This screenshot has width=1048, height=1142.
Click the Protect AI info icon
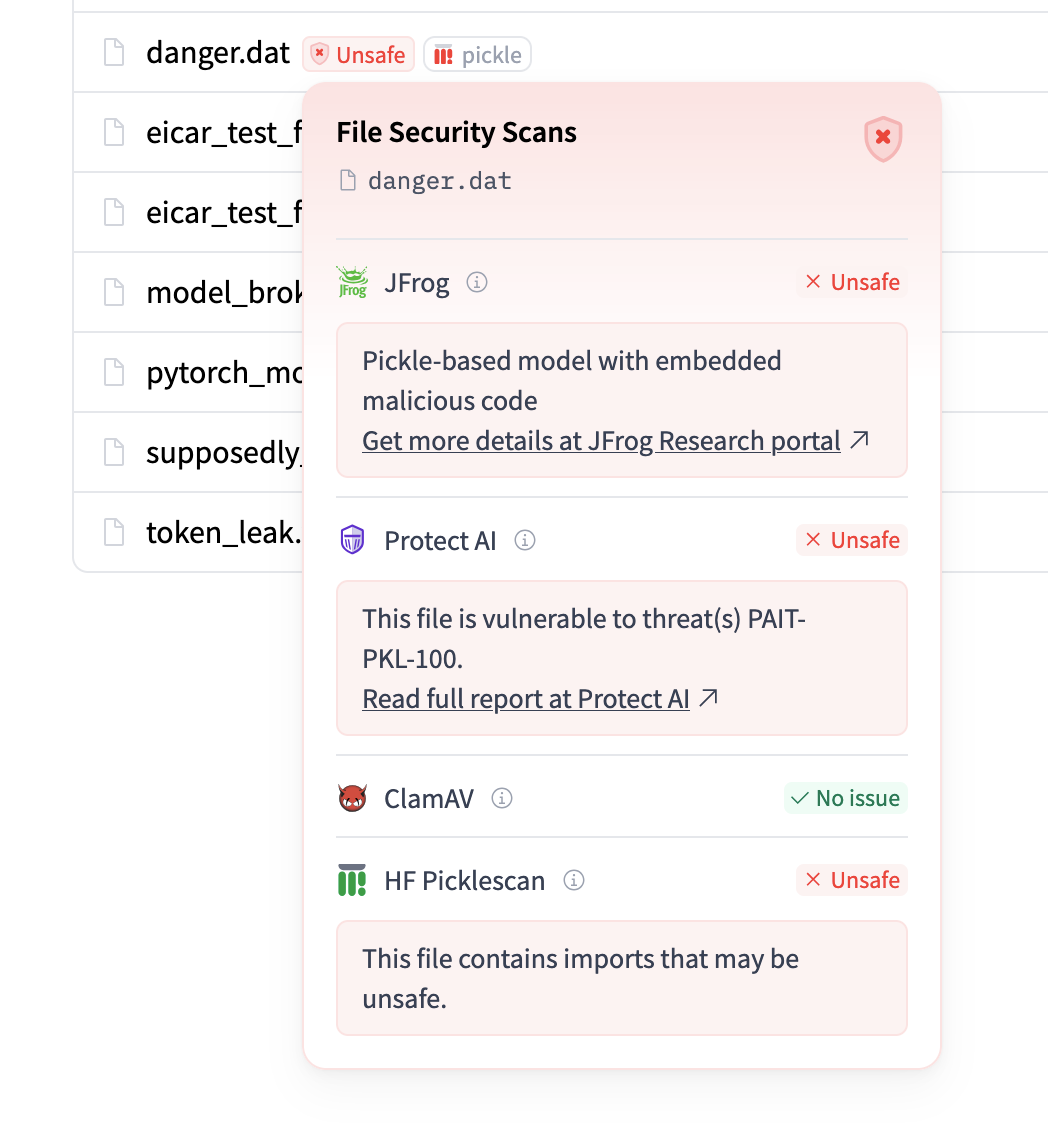point(524,541)
